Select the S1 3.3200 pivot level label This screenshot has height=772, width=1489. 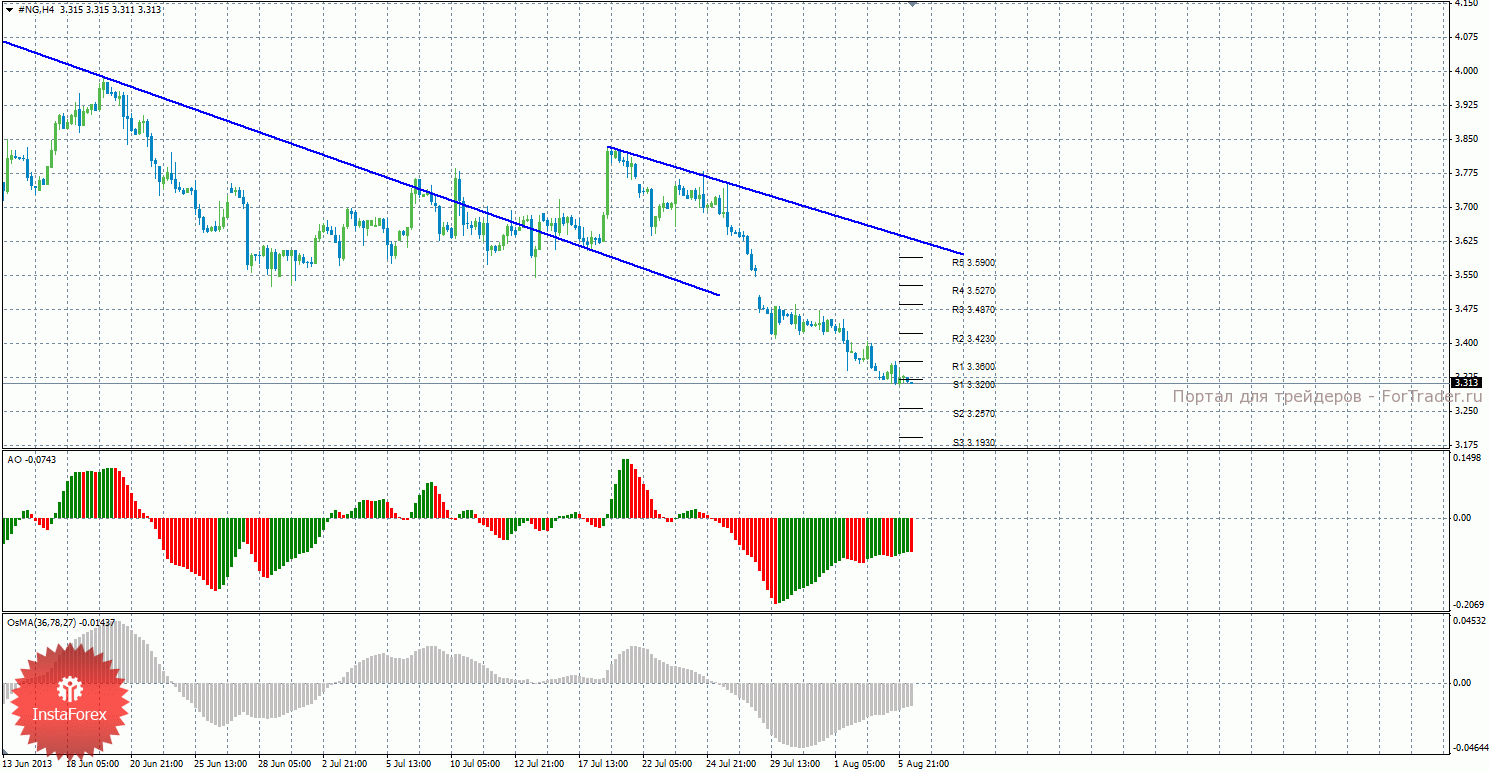click(973, 384)
